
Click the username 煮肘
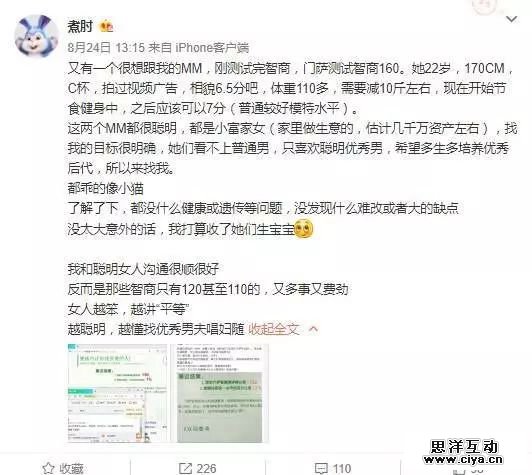pos(80,26)
